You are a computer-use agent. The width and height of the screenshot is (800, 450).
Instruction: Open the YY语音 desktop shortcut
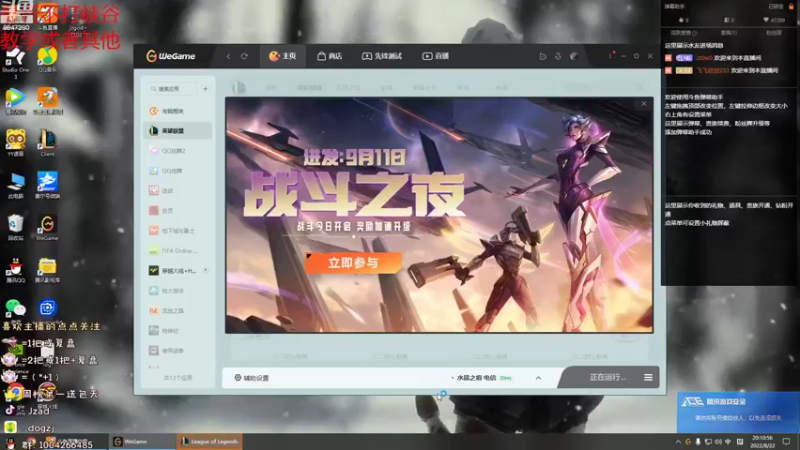(16, 142)
